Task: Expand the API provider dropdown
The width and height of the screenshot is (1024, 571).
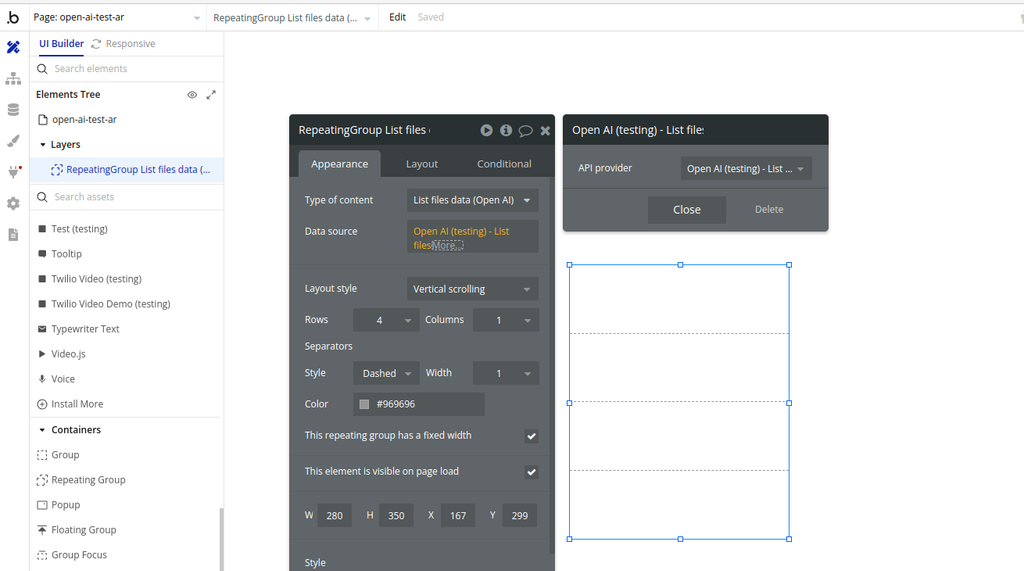Action: click(745, 169)
